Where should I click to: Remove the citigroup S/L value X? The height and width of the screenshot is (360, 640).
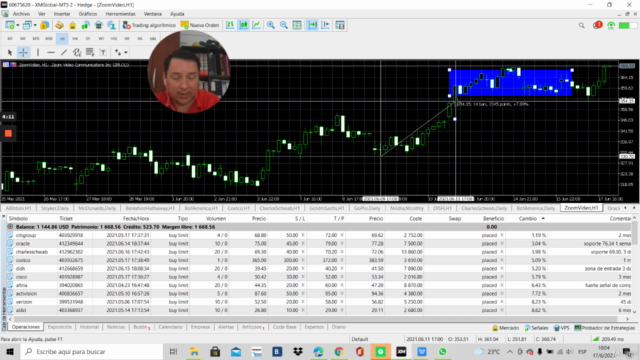[303, 236]
